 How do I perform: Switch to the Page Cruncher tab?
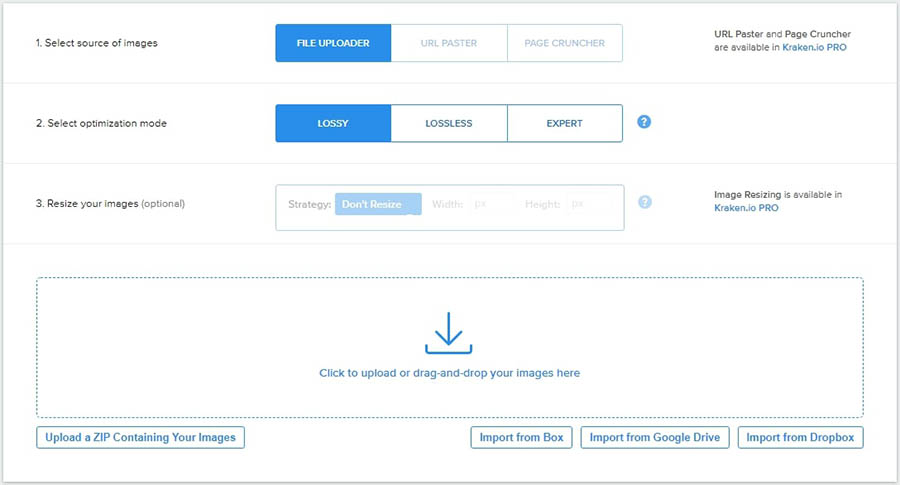[564, 43]
